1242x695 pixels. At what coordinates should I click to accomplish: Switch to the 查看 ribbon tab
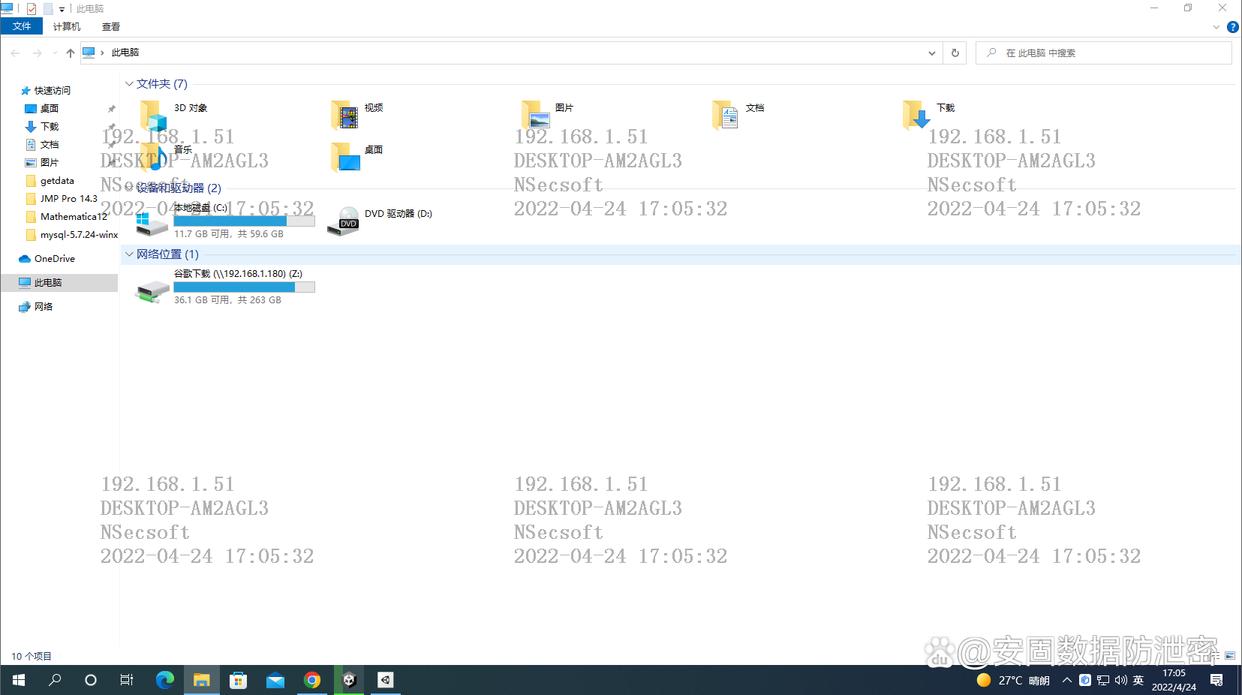point(111,27)
